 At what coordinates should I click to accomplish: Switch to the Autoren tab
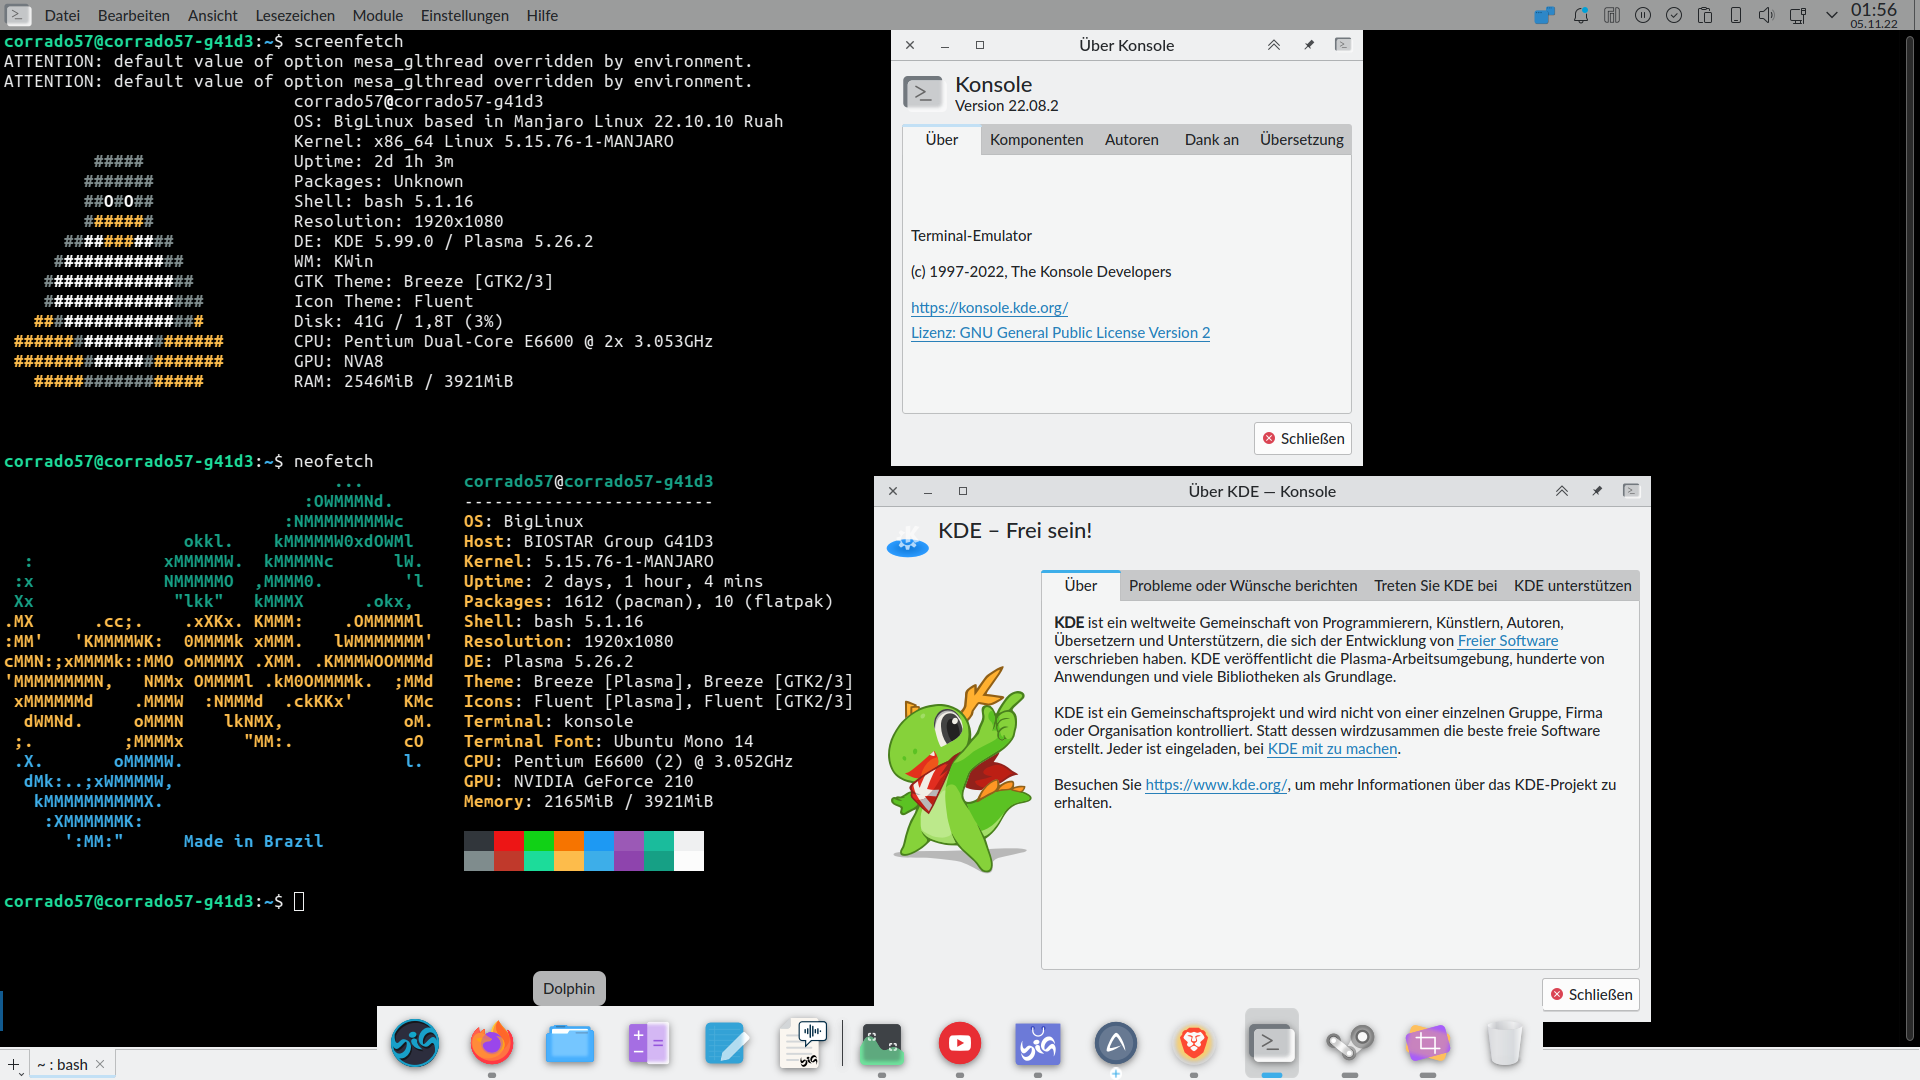1131,140
